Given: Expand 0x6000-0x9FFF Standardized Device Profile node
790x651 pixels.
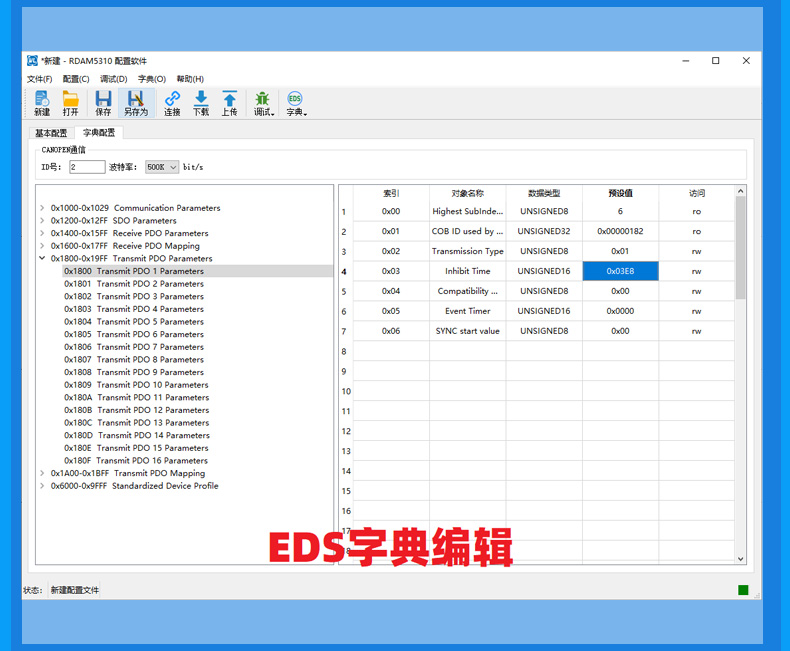Looking at the screenshot, I should (42, 486).
